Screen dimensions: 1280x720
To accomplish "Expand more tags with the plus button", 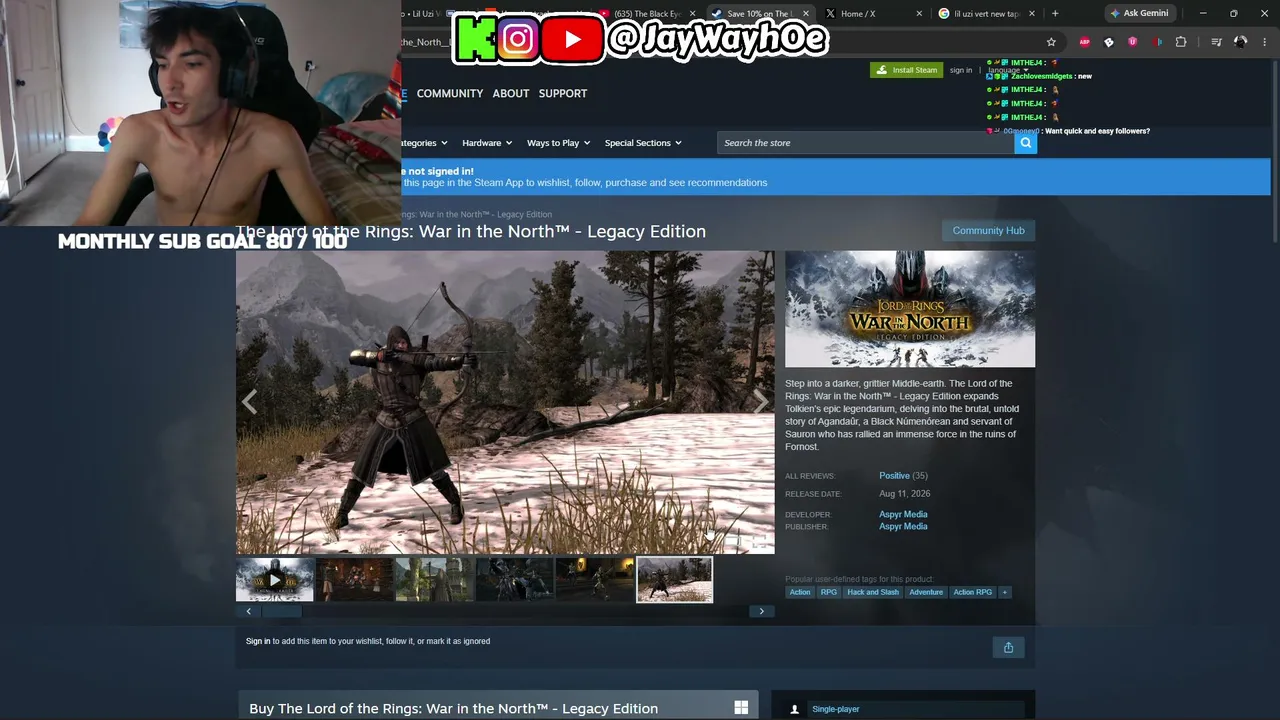I will click(1005, 592).
